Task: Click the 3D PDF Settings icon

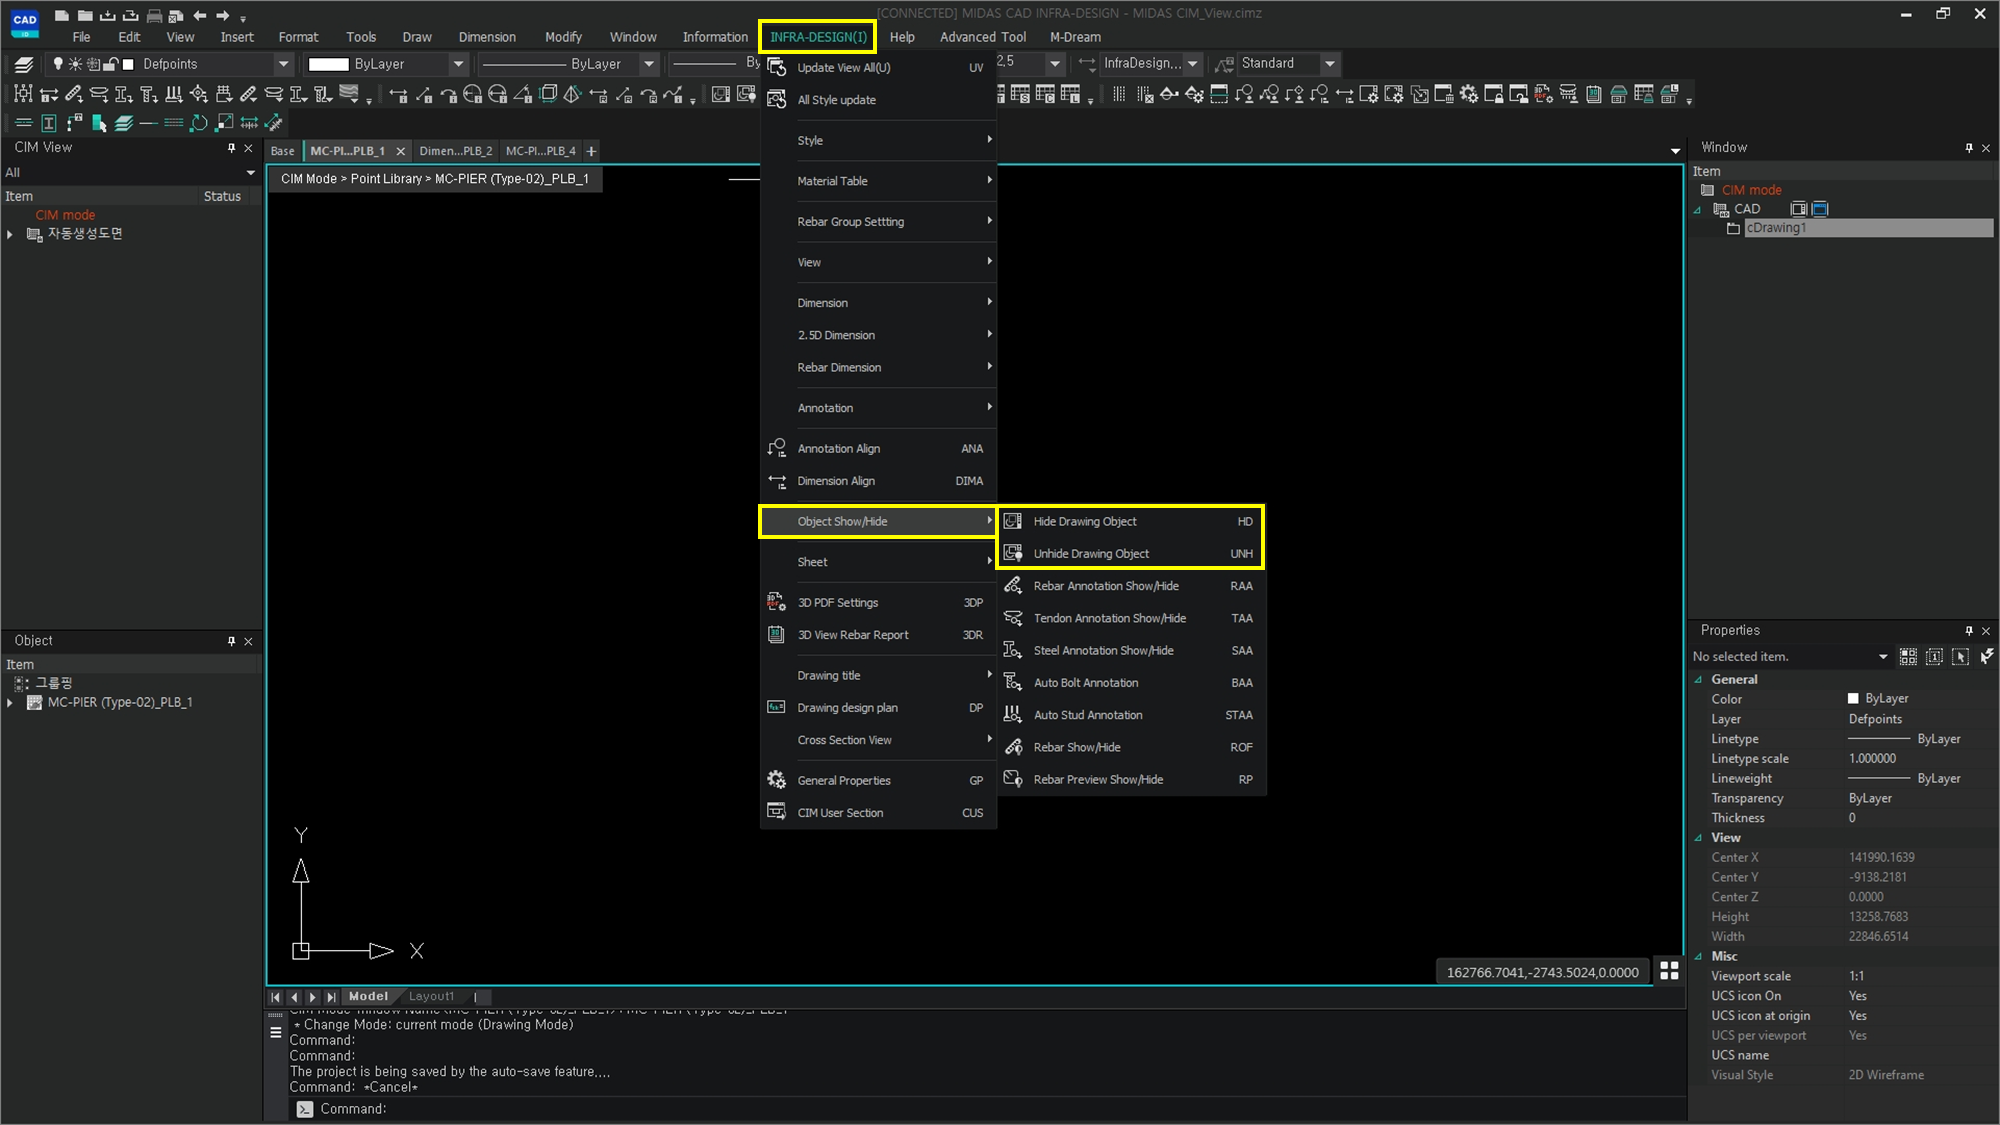Action: [776, 602]
